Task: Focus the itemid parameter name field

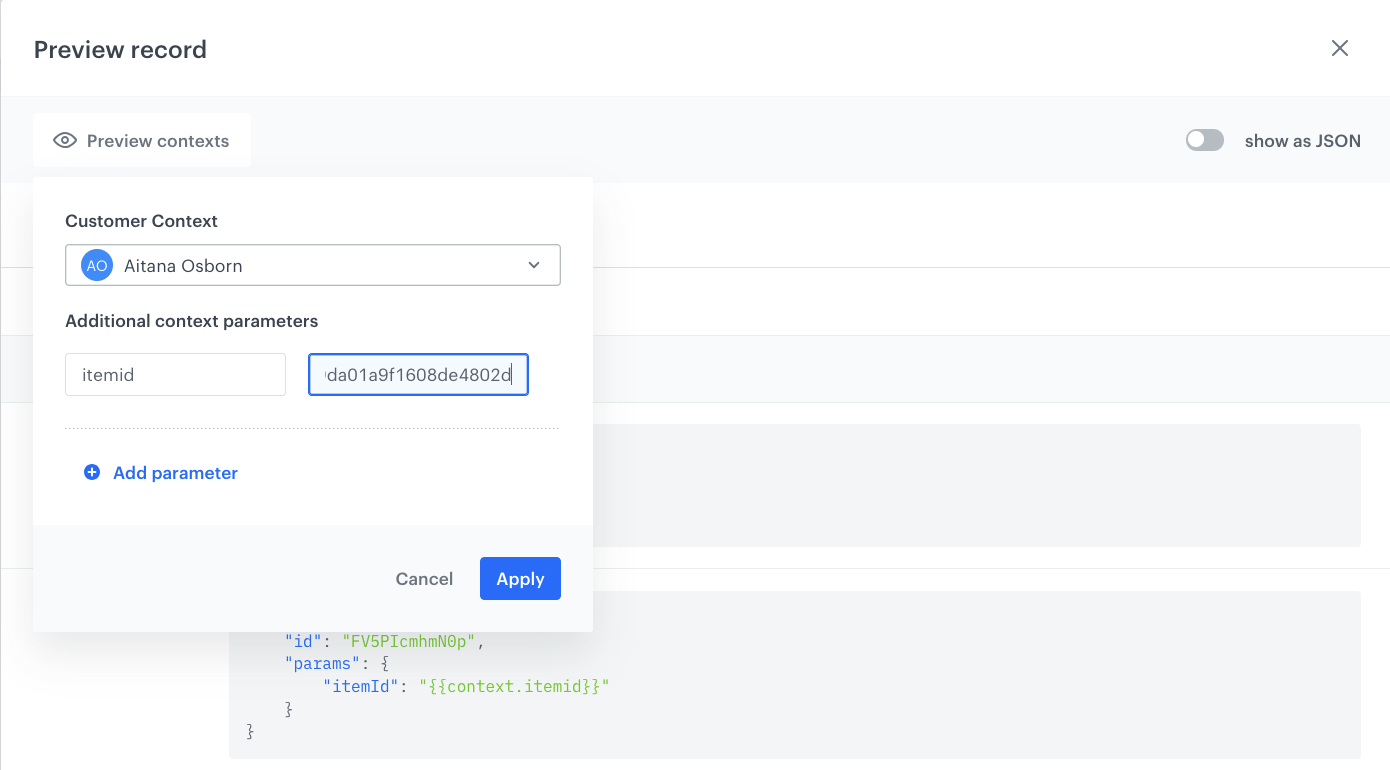Action: (175, 375)
